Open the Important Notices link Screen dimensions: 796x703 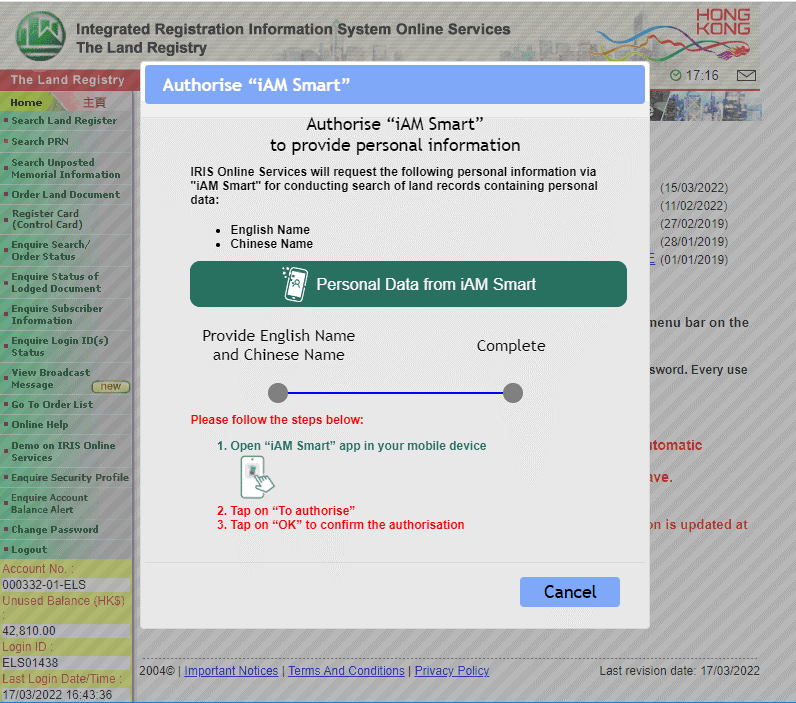click(x=231, y=671)
